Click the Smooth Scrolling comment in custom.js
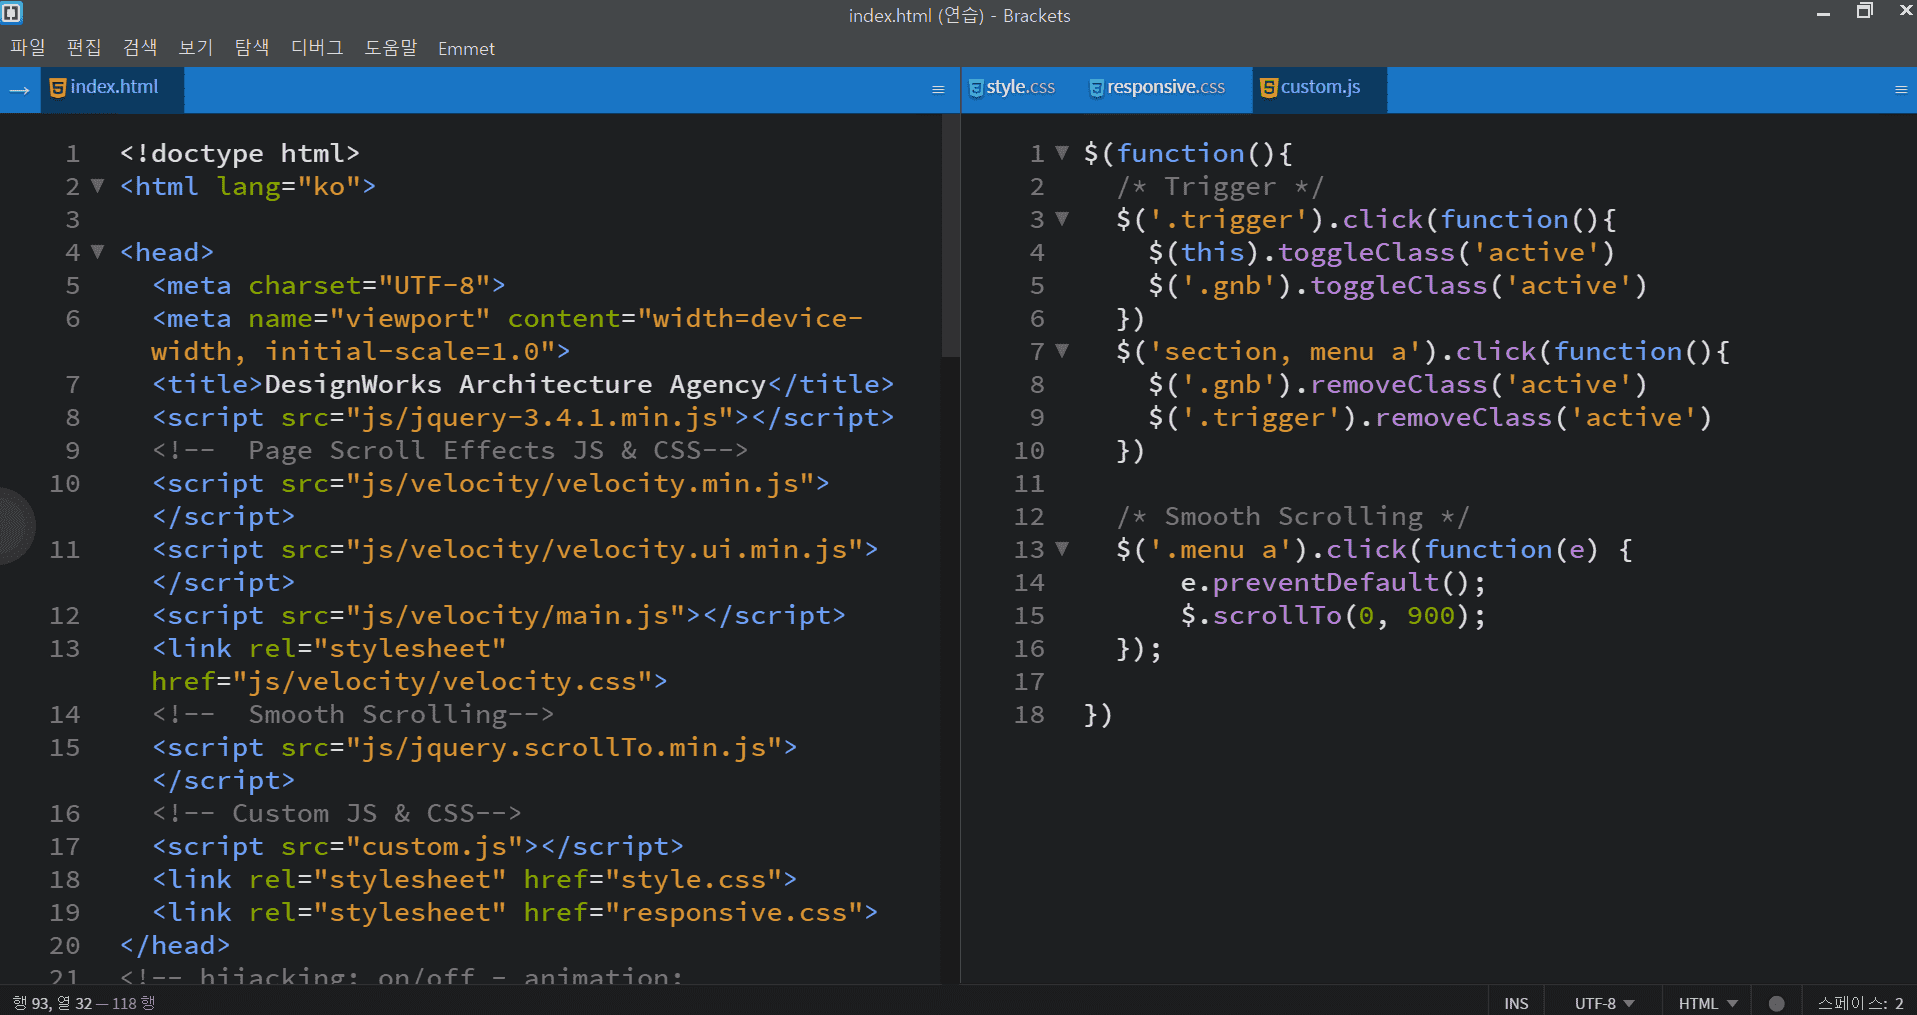The height and width of the screenshot is (1015, 1917). tap(1293, 516)
